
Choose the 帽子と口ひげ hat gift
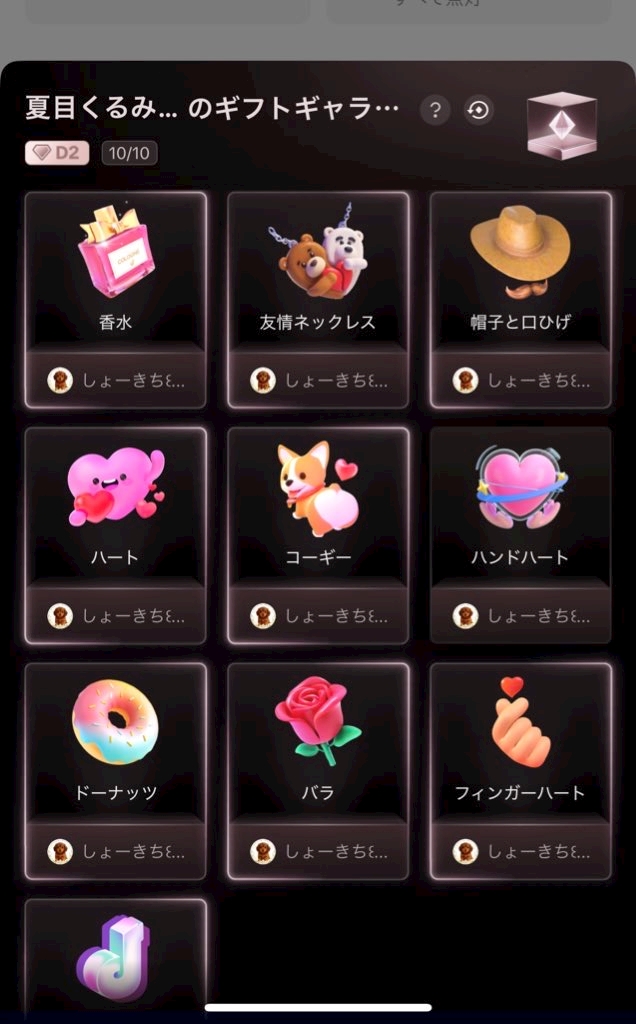point(520,300)
